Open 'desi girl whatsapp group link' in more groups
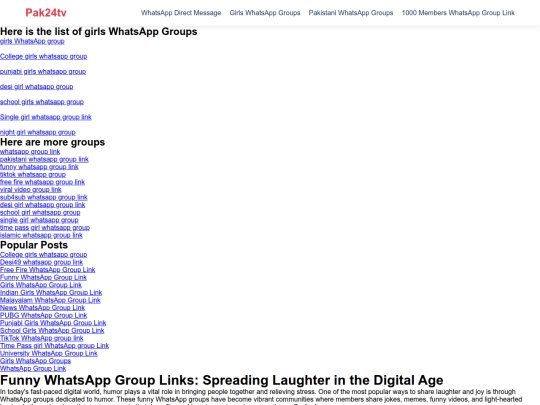Screen dimensions: 540x405 tap(42, 205)
